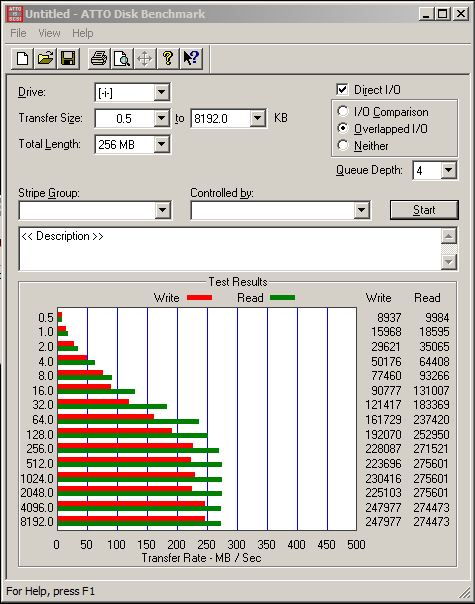
Task: Open the File menu
Action: click(18, 33)
